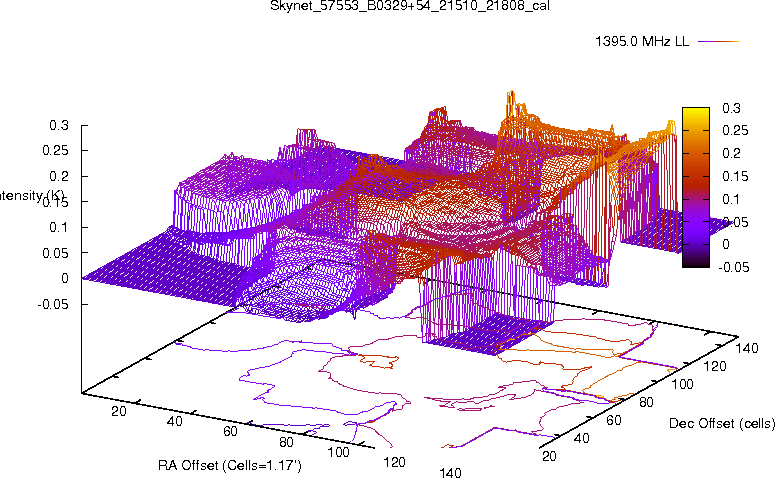The image size is (775, 478).
Task: Pick the 120 tick on the Dec Offset axis
Action: click(x=715, y=367)
